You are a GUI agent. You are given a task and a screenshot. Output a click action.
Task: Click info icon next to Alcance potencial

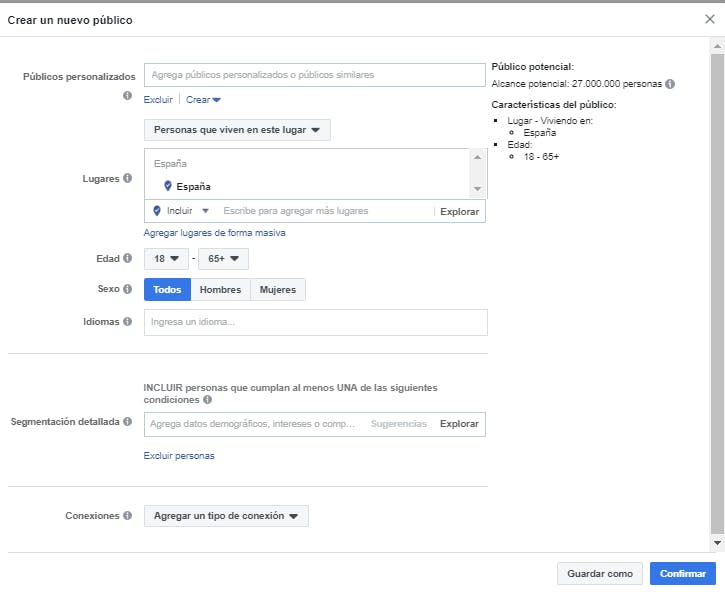(670, 85)
